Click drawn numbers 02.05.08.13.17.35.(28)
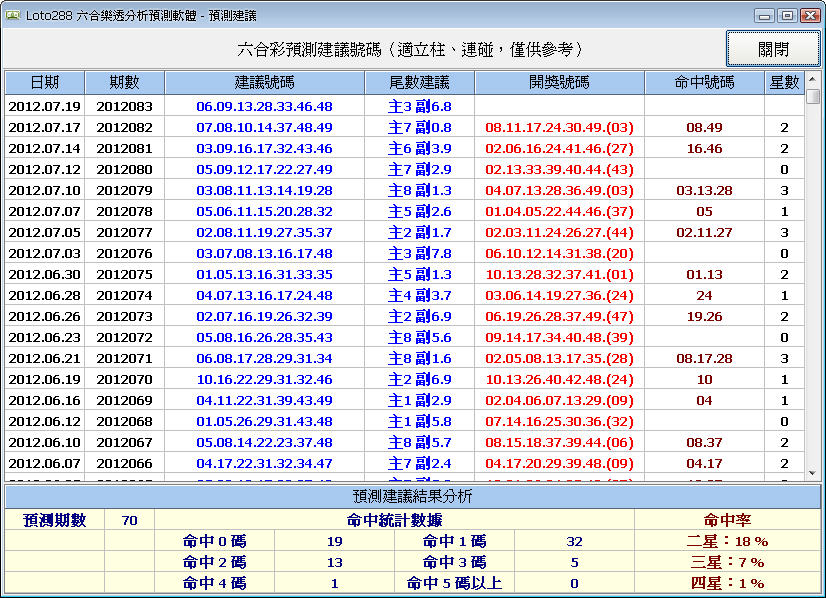The image size is (826, 598). coord(559,358)
